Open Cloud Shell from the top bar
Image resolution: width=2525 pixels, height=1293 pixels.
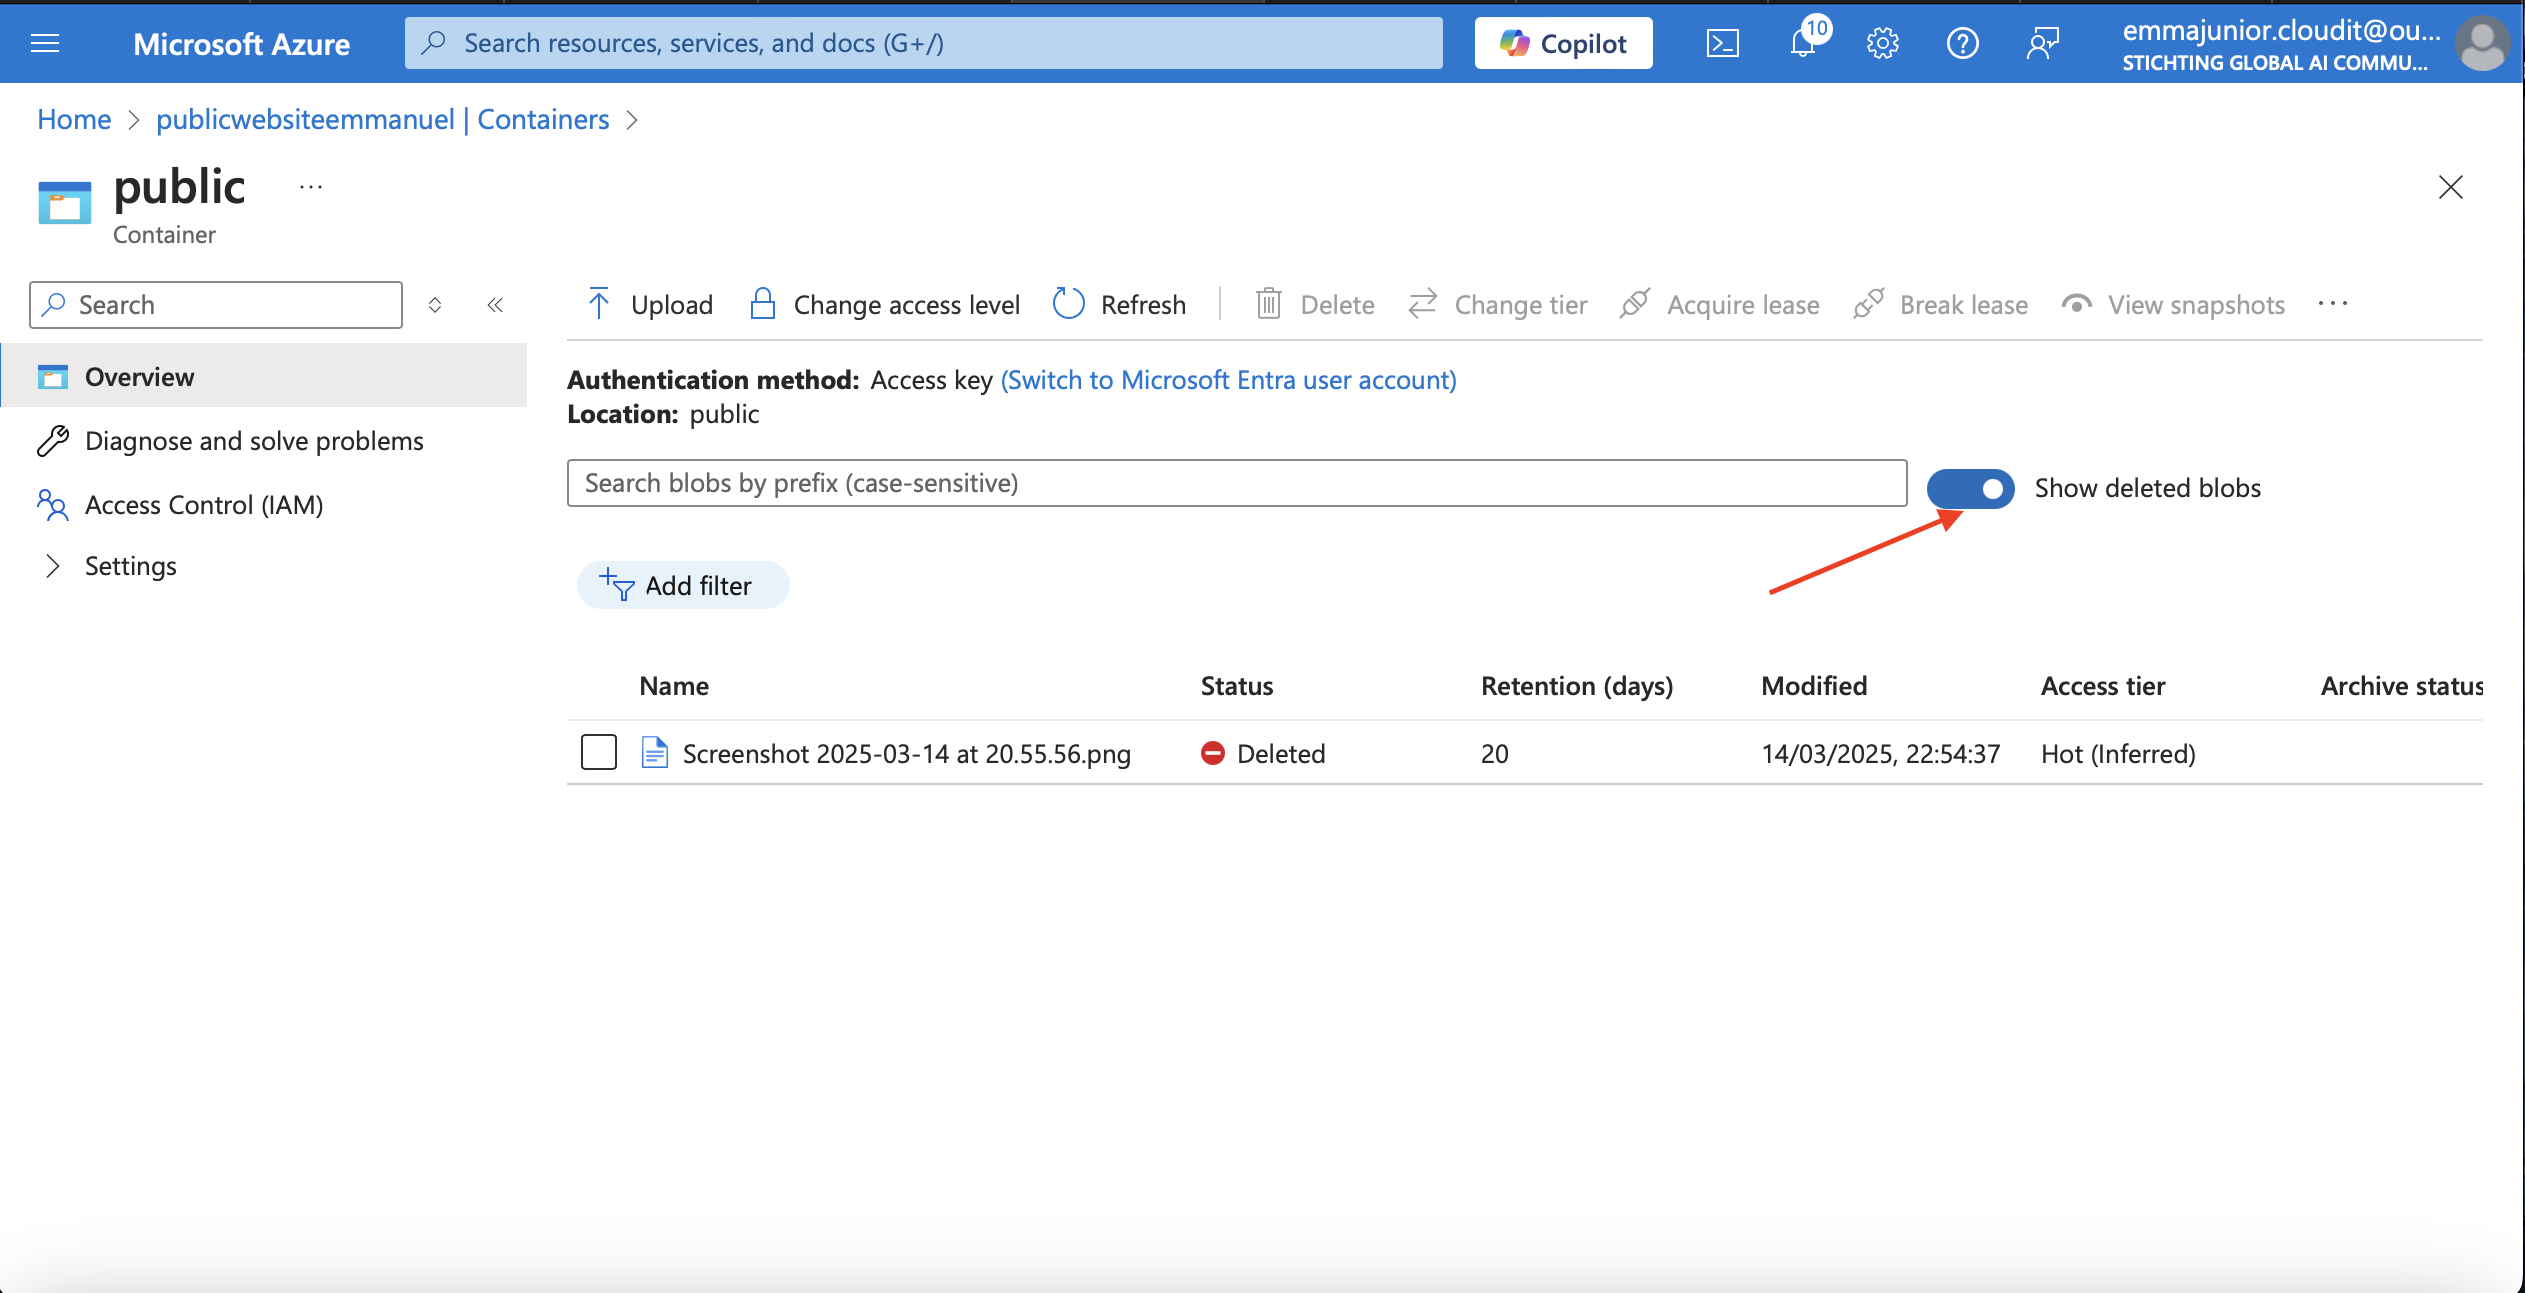tap(1722, 43)
